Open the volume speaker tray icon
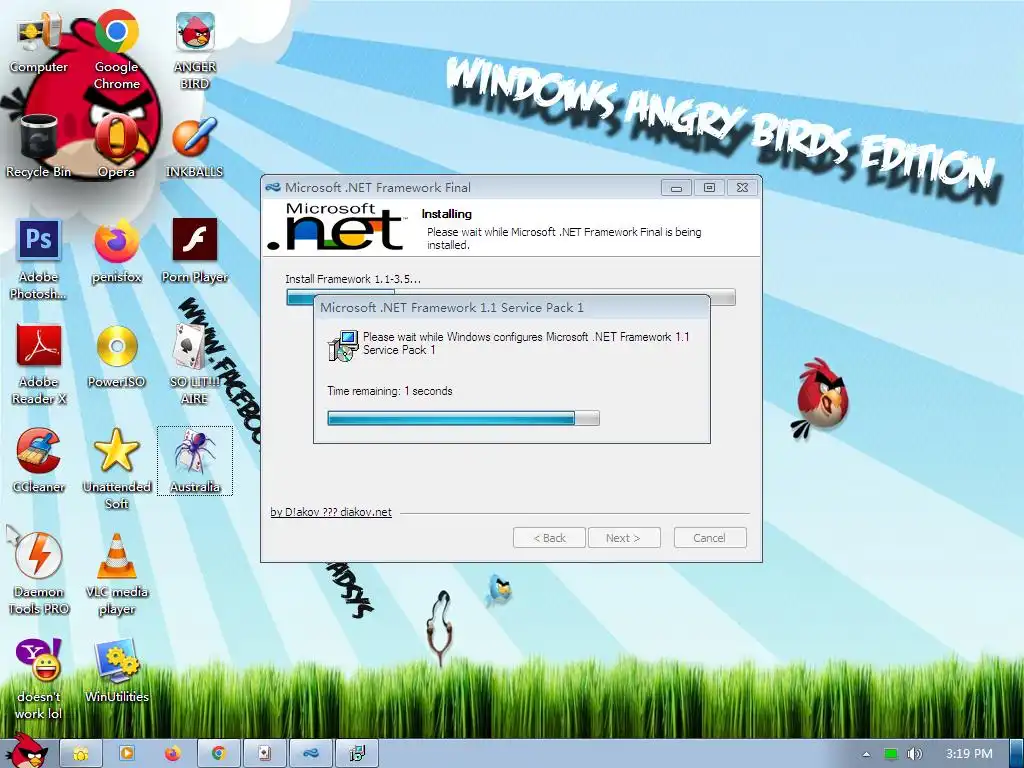Image resolution: width=1024 pixels, height=768 pixels. [x=915, y=754]
